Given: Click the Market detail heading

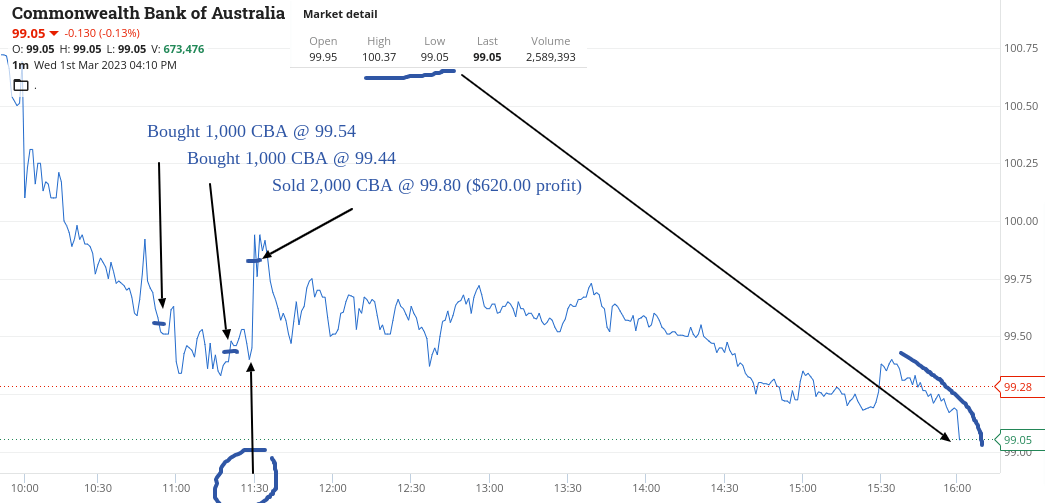Looking at the screenshot, I should pyautogui.click(x=340, y=14).
